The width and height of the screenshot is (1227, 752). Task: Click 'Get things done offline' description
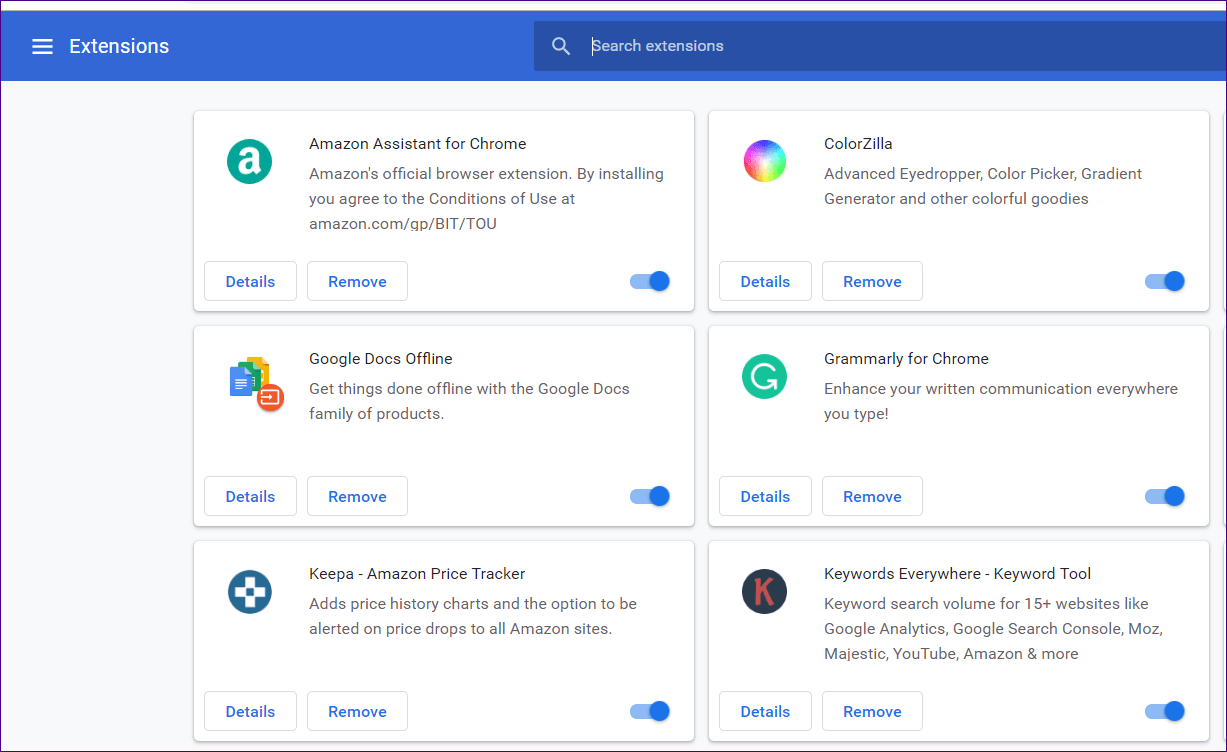[469, 401]
